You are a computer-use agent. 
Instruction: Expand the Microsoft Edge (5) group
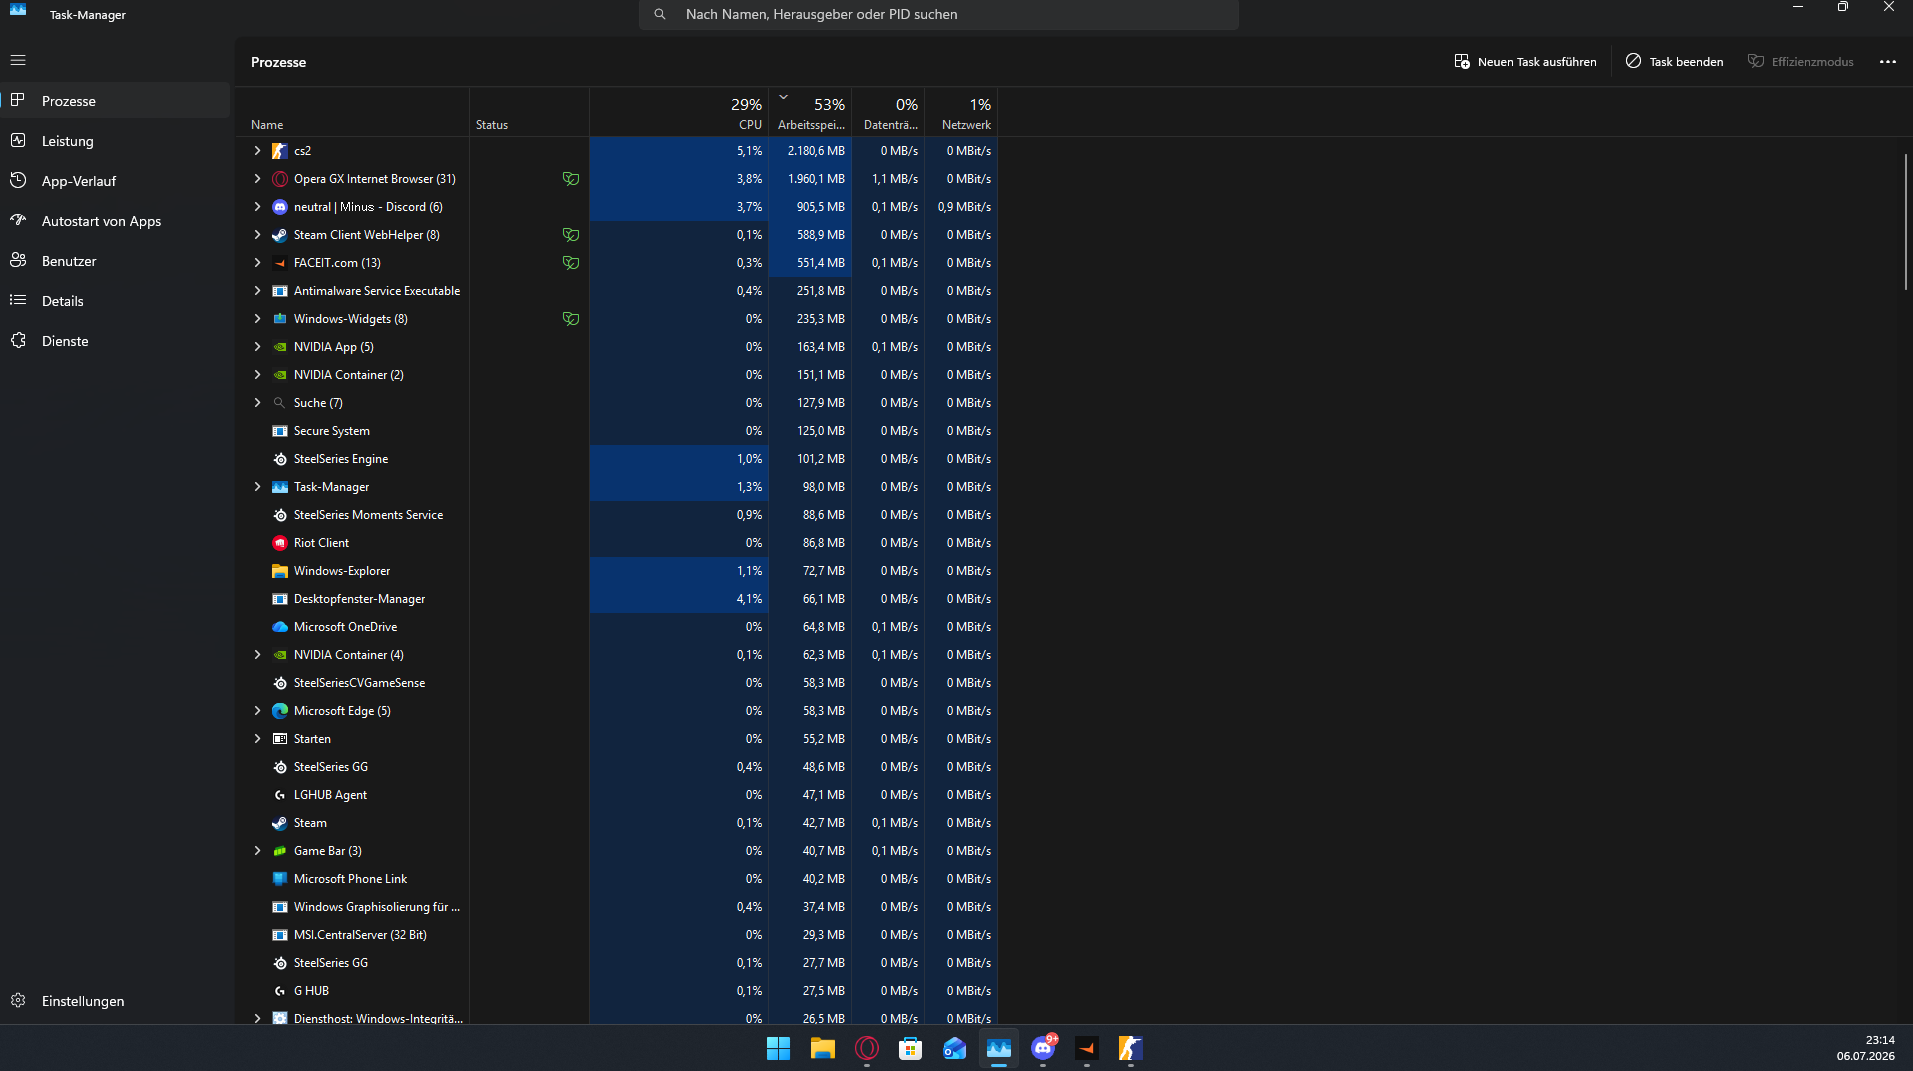257,711
